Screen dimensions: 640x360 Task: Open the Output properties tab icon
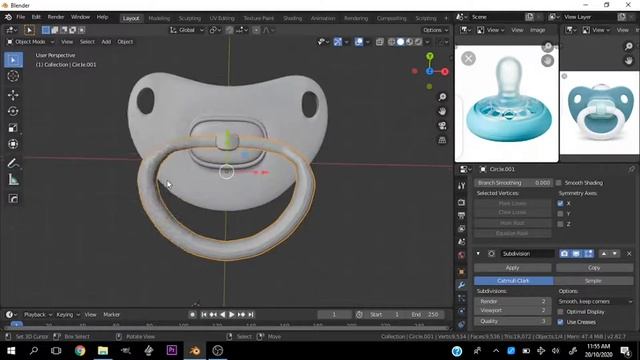click(x=462, y=216)
